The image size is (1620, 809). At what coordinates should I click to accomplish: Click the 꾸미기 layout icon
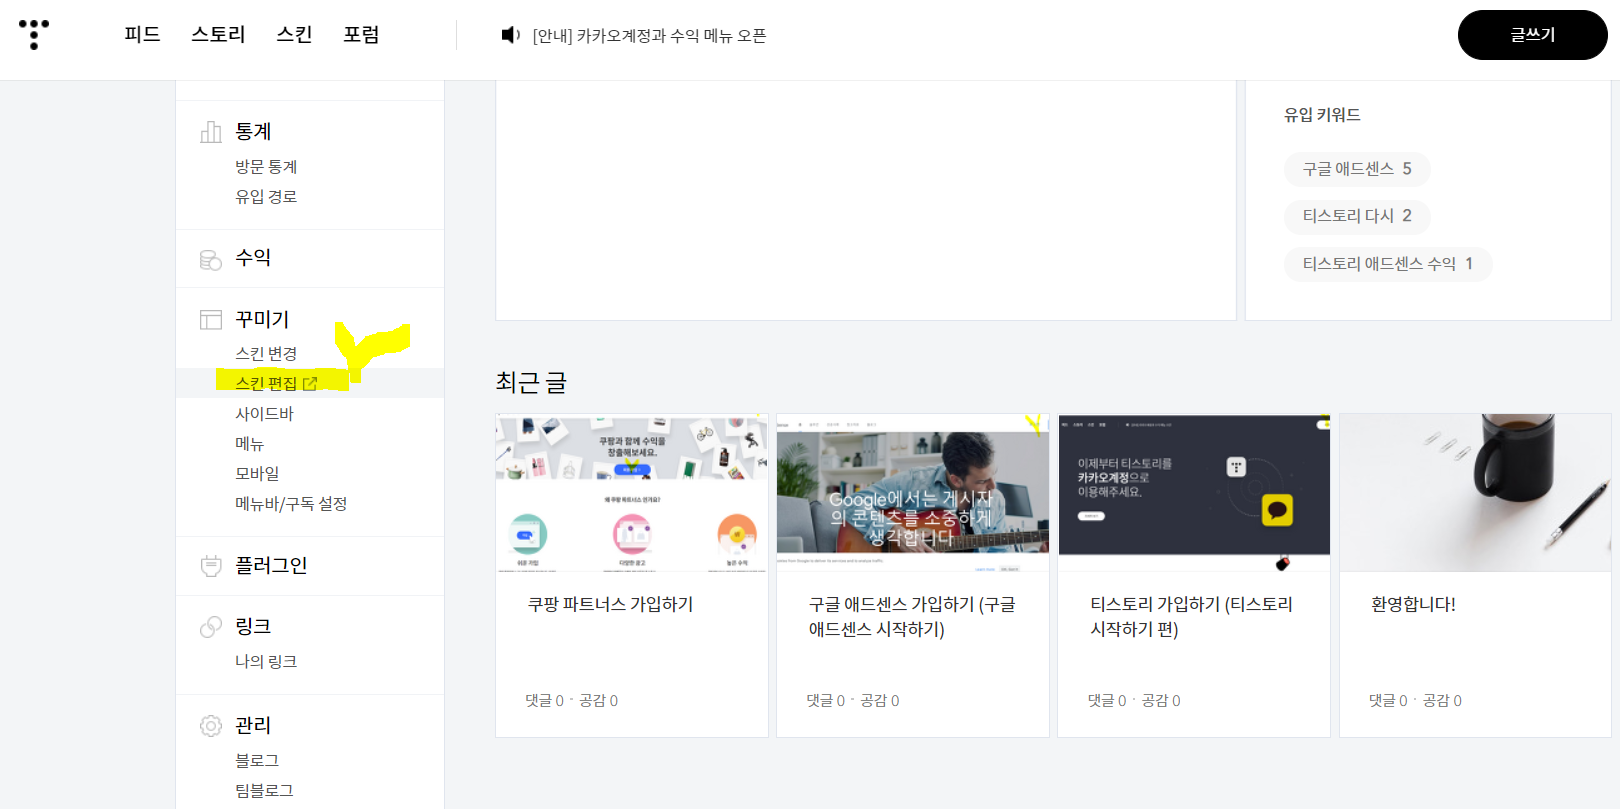[211, 320]
